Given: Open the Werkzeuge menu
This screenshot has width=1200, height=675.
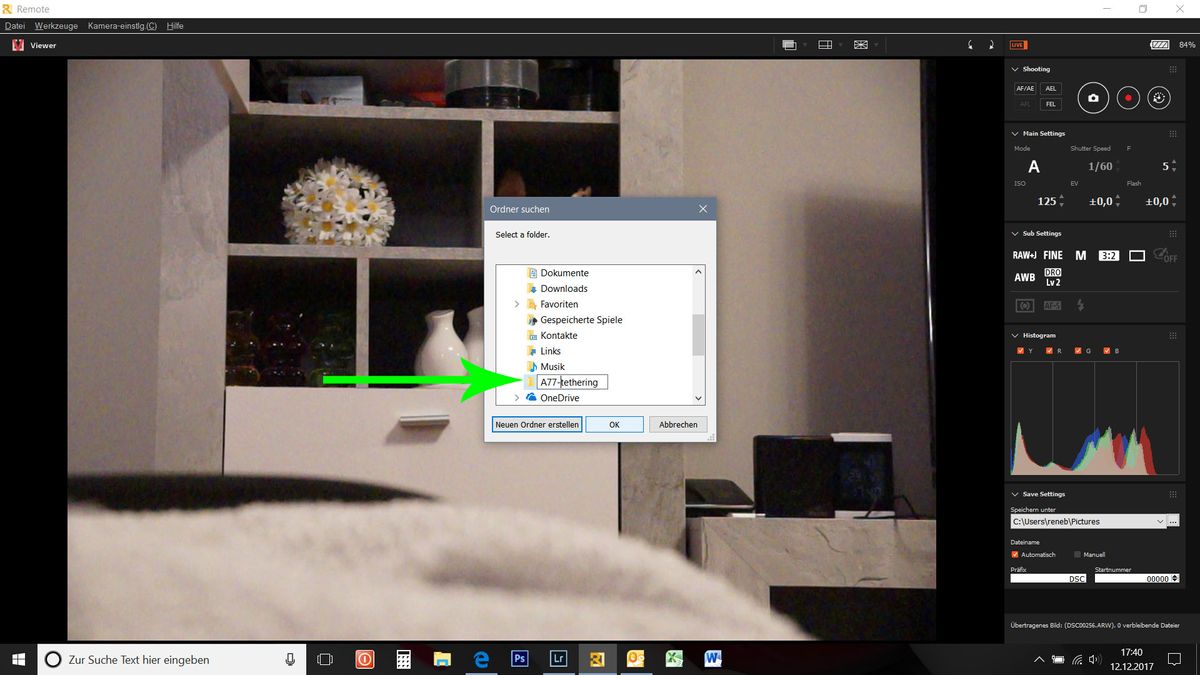Looking at the screenshot, I should (x=56, y=25).
